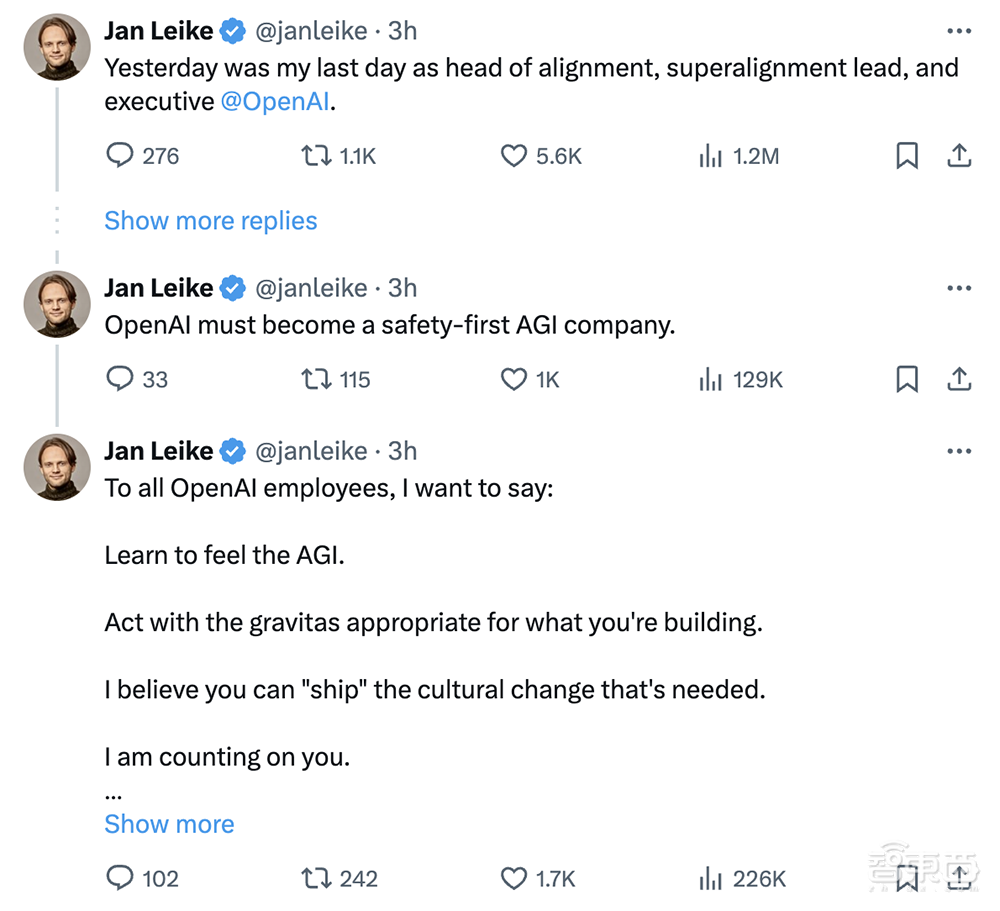Open the @janleike handle on third tweet
This screenshot has width=1000, height=911.
pyautogui.click(x=311, y=452)
